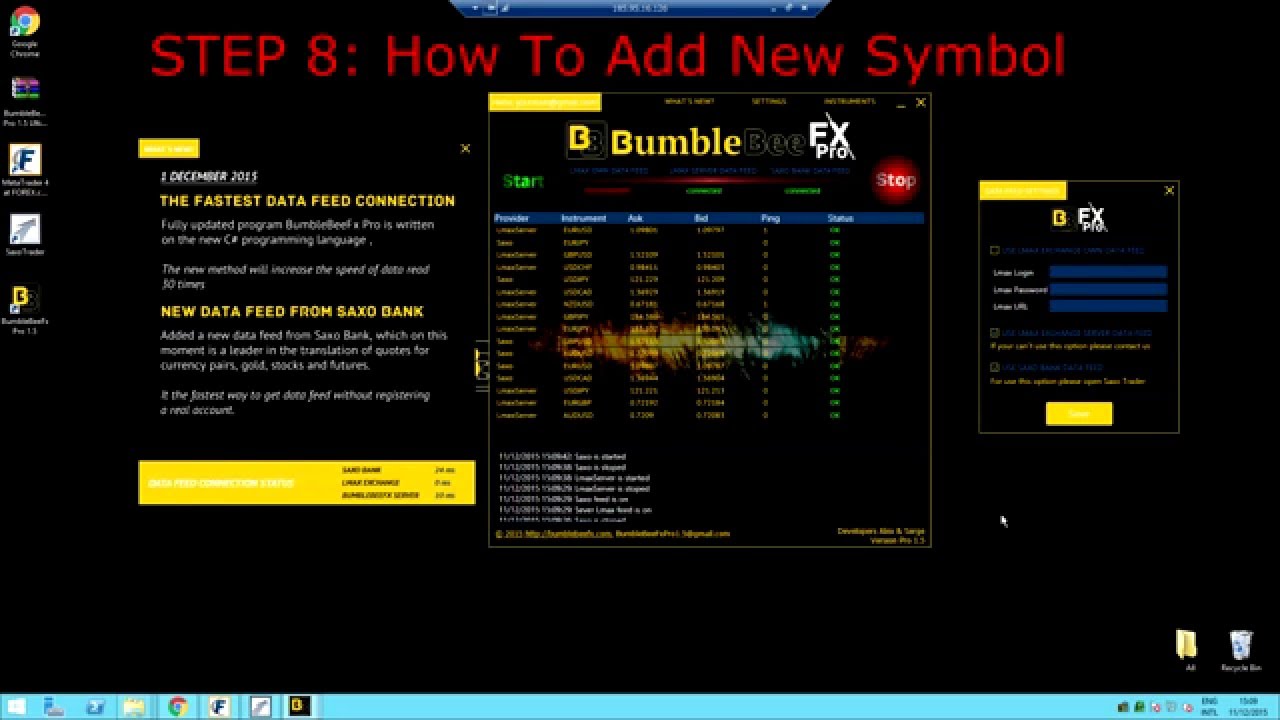Select the GBPJPY instrument row
The image size is (1280, 720).
[x=708, y=316]
